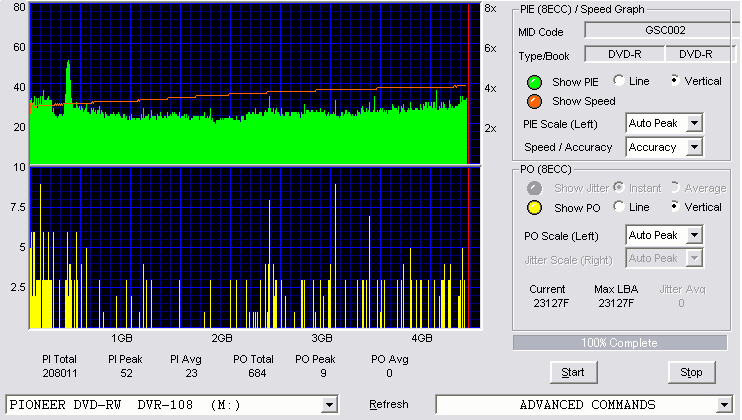Click the grey Show Jitter indicator
This screenshot has width=742, height=420.
pos(534,188)
